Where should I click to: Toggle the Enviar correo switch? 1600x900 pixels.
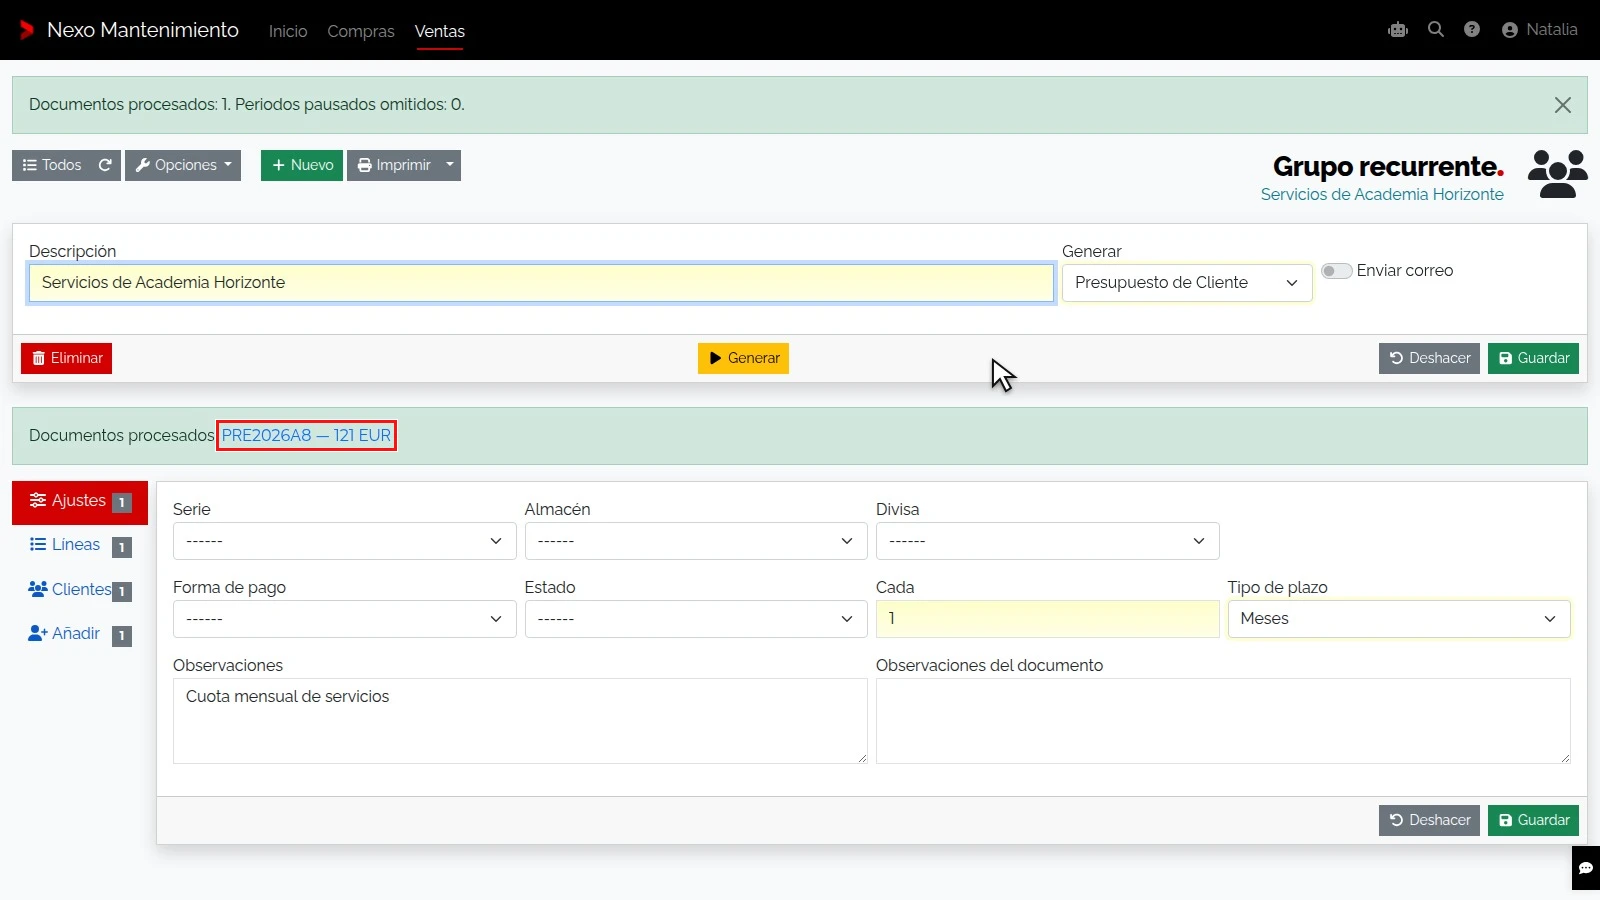(1337, 271)
